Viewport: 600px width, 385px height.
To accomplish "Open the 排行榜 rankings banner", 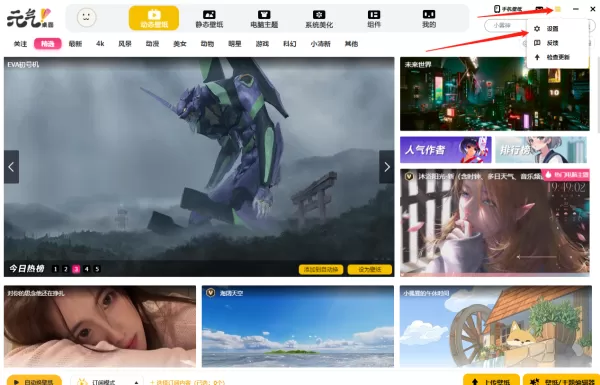I will tap(541, 150).
